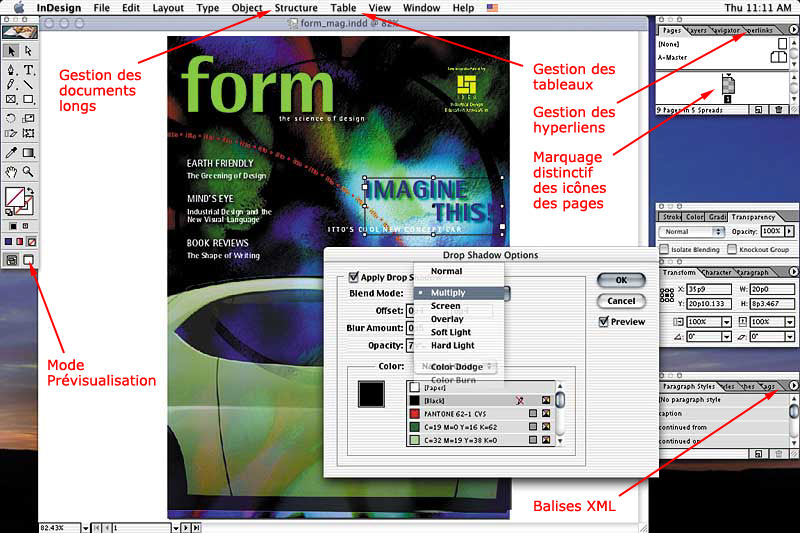Click OK in Drop Shadow Options
800x533 pixels.
point(621,280)
